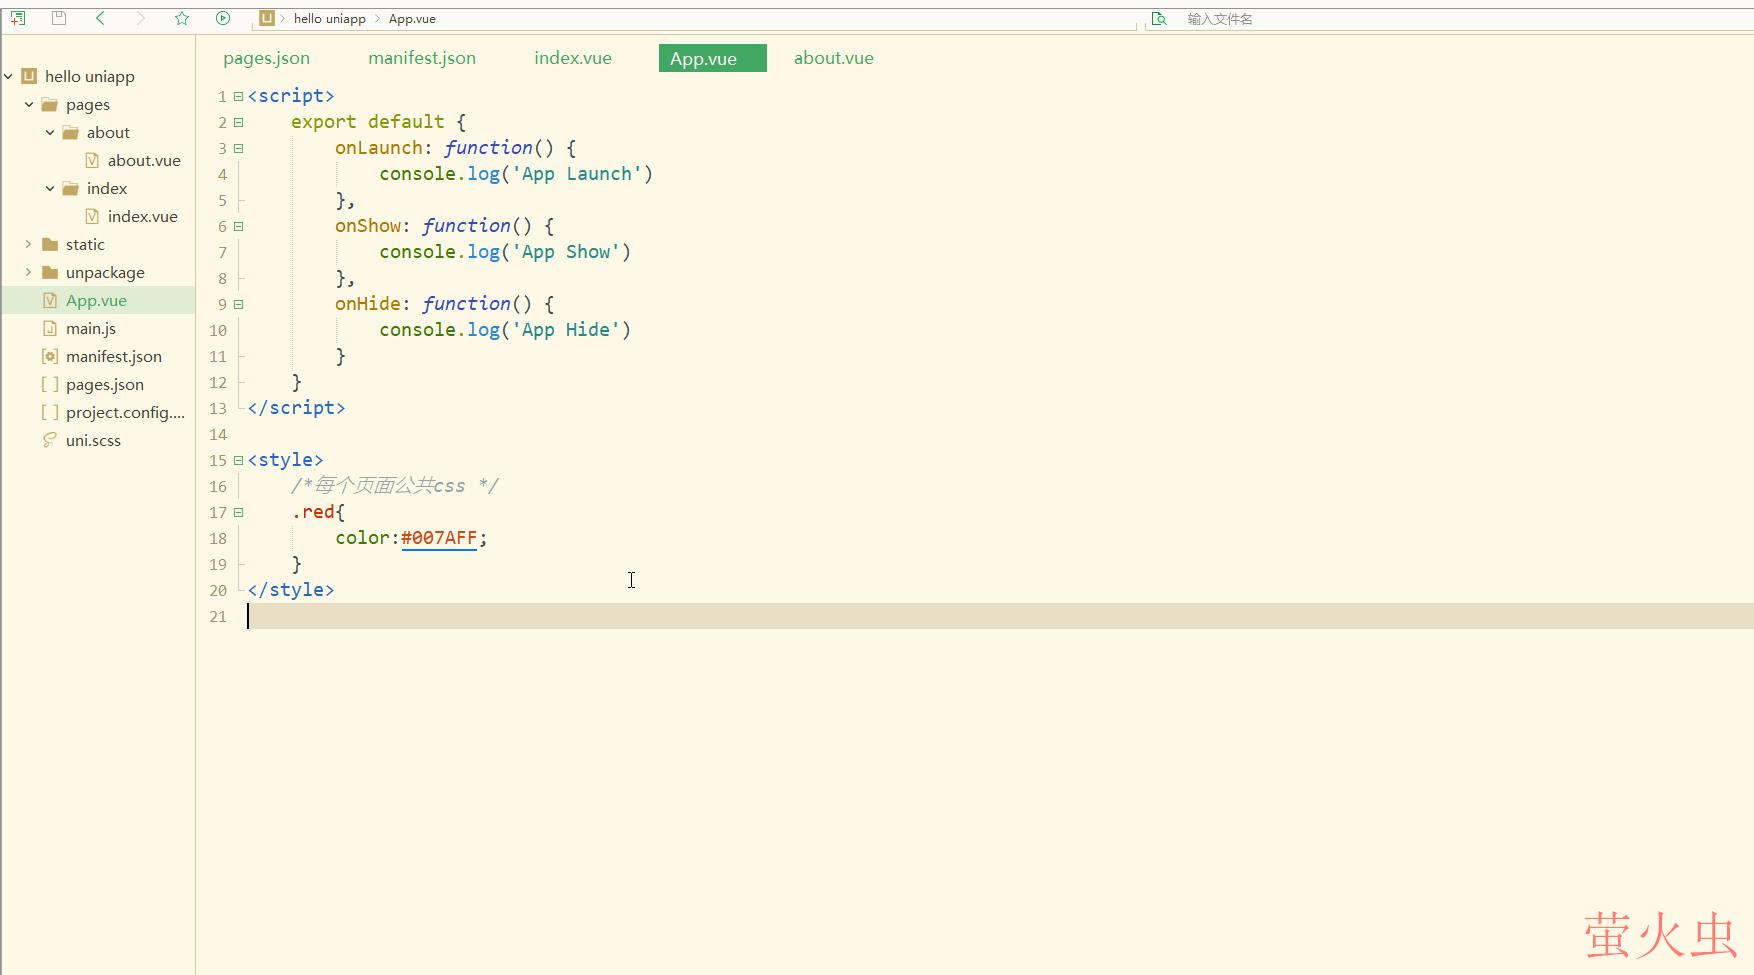Click the about.vue file icon

point(92,160)
